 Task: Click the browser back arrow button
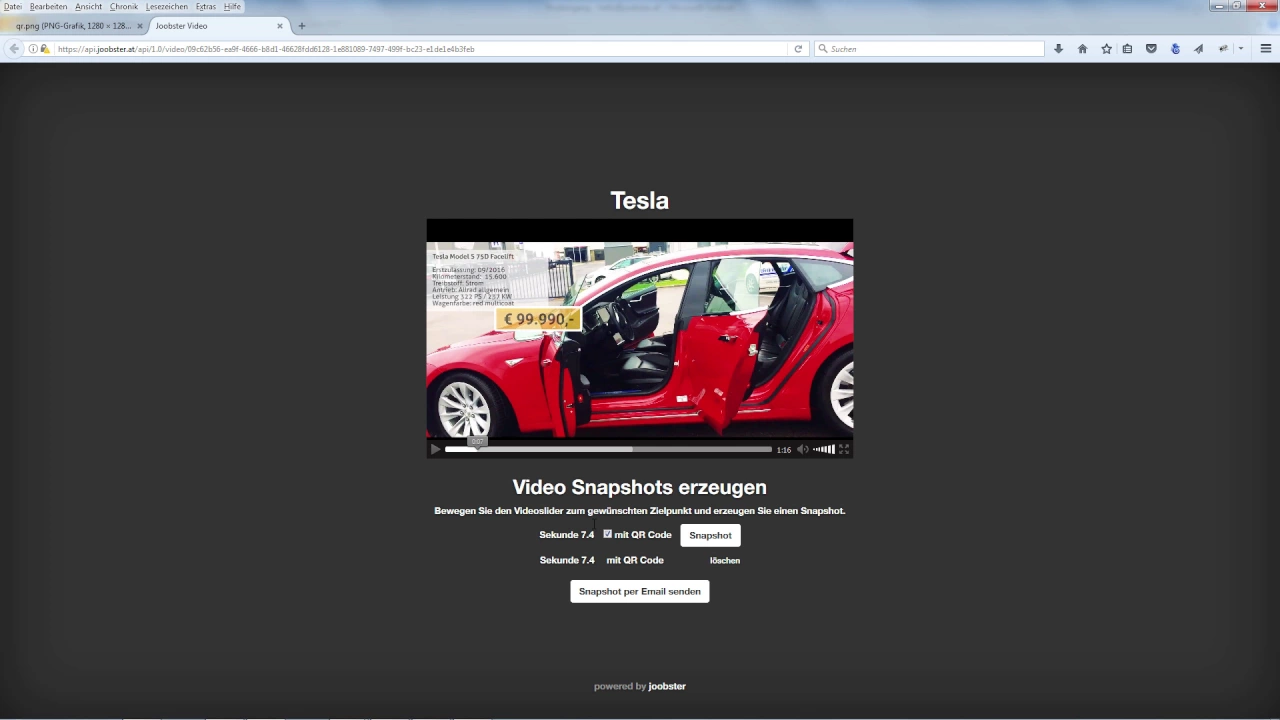pyautogui.click(x=14, y=49)
